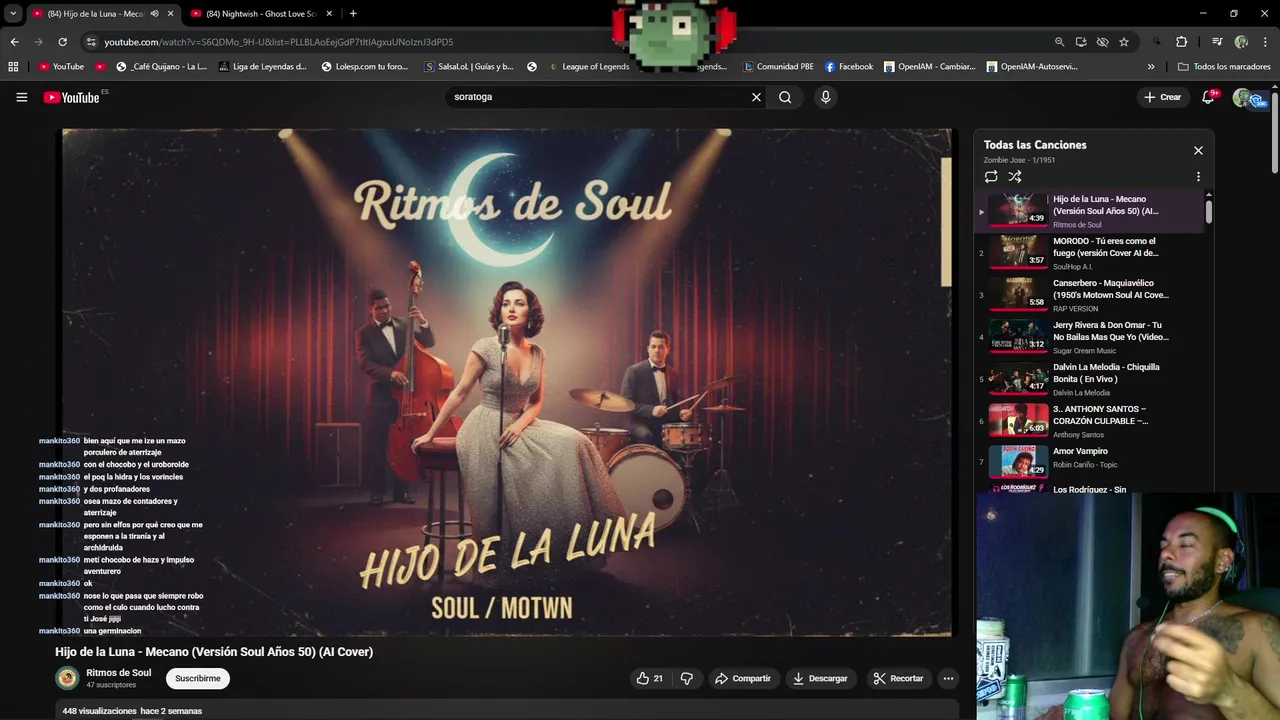1280x720 pixels.
Task: Open more actions menu under the video
Action: click(x=948, y=678)
